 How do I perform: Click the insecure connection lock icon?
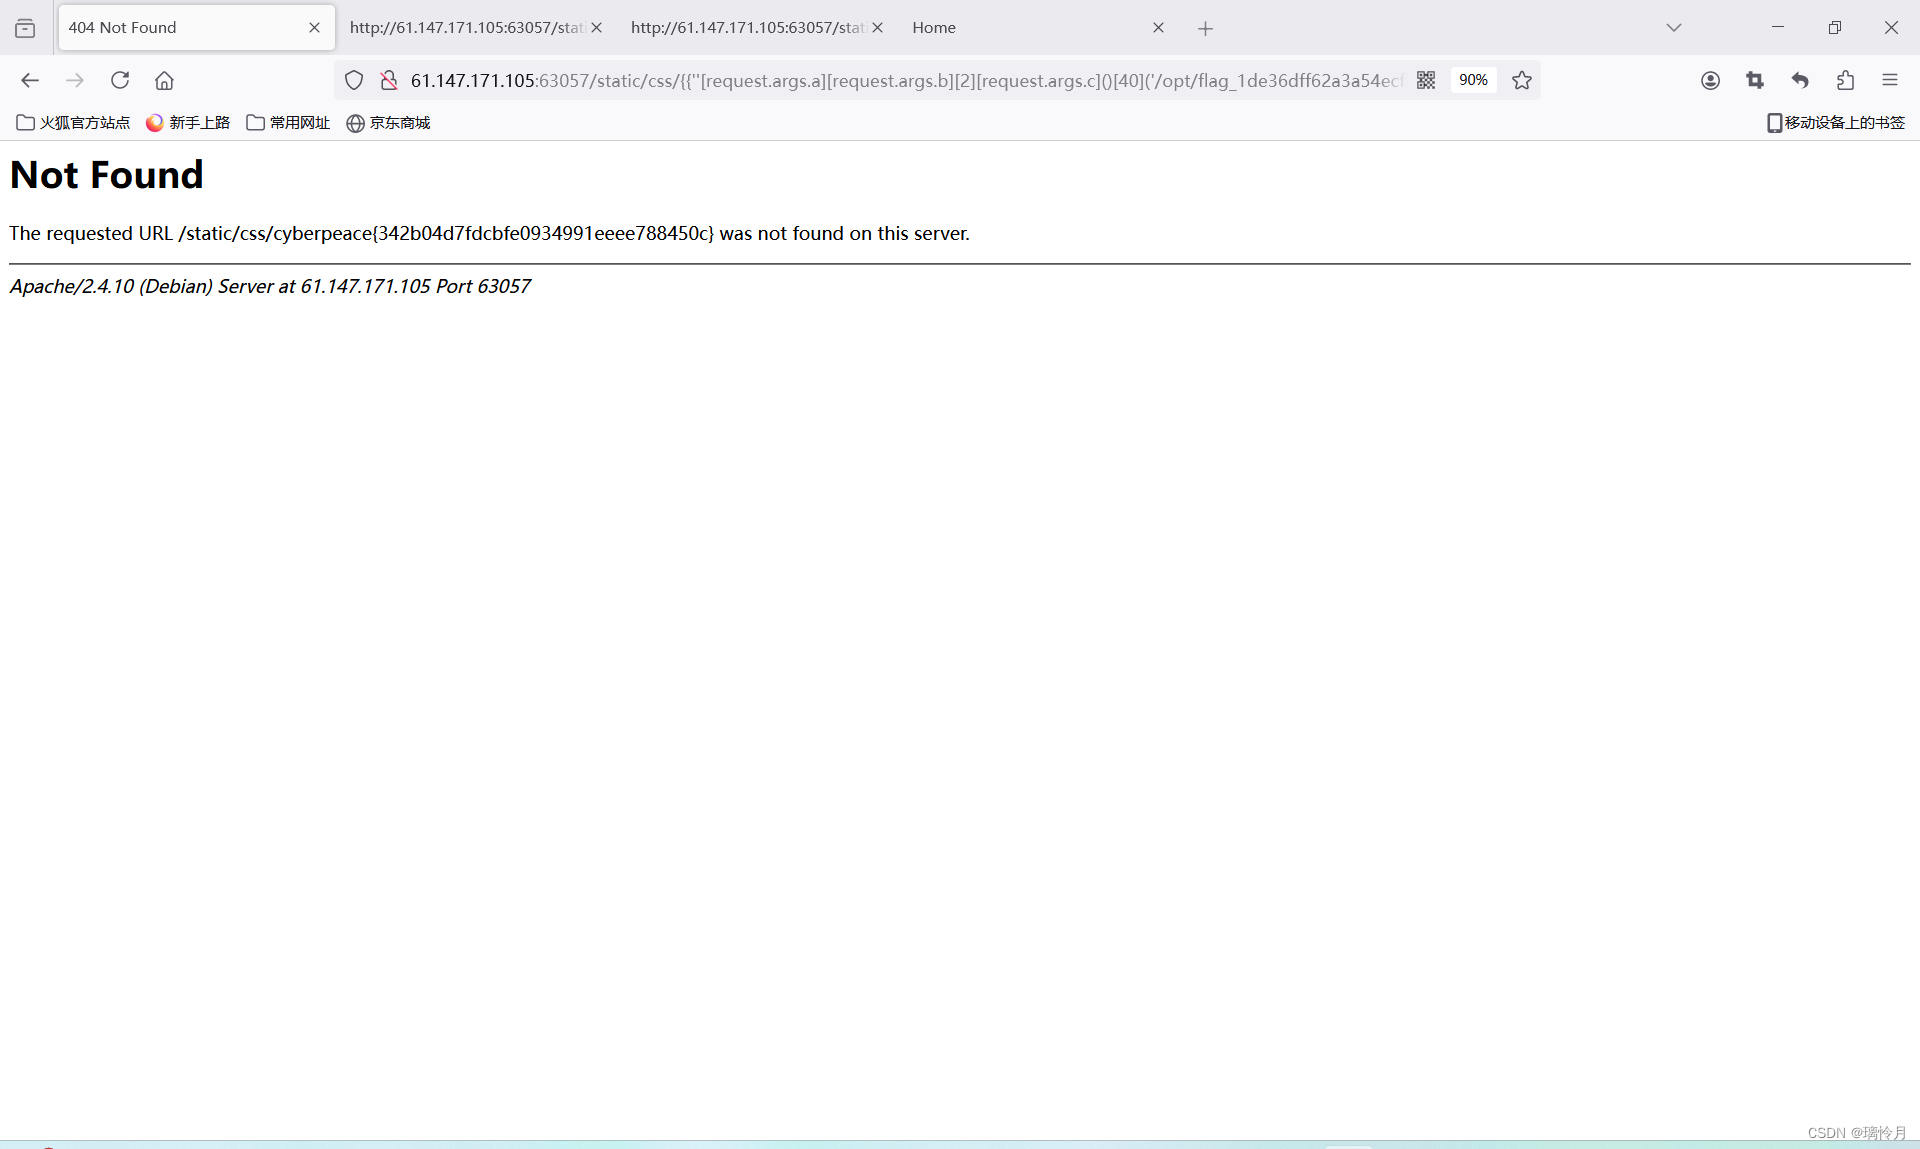(x=389, y=80)
